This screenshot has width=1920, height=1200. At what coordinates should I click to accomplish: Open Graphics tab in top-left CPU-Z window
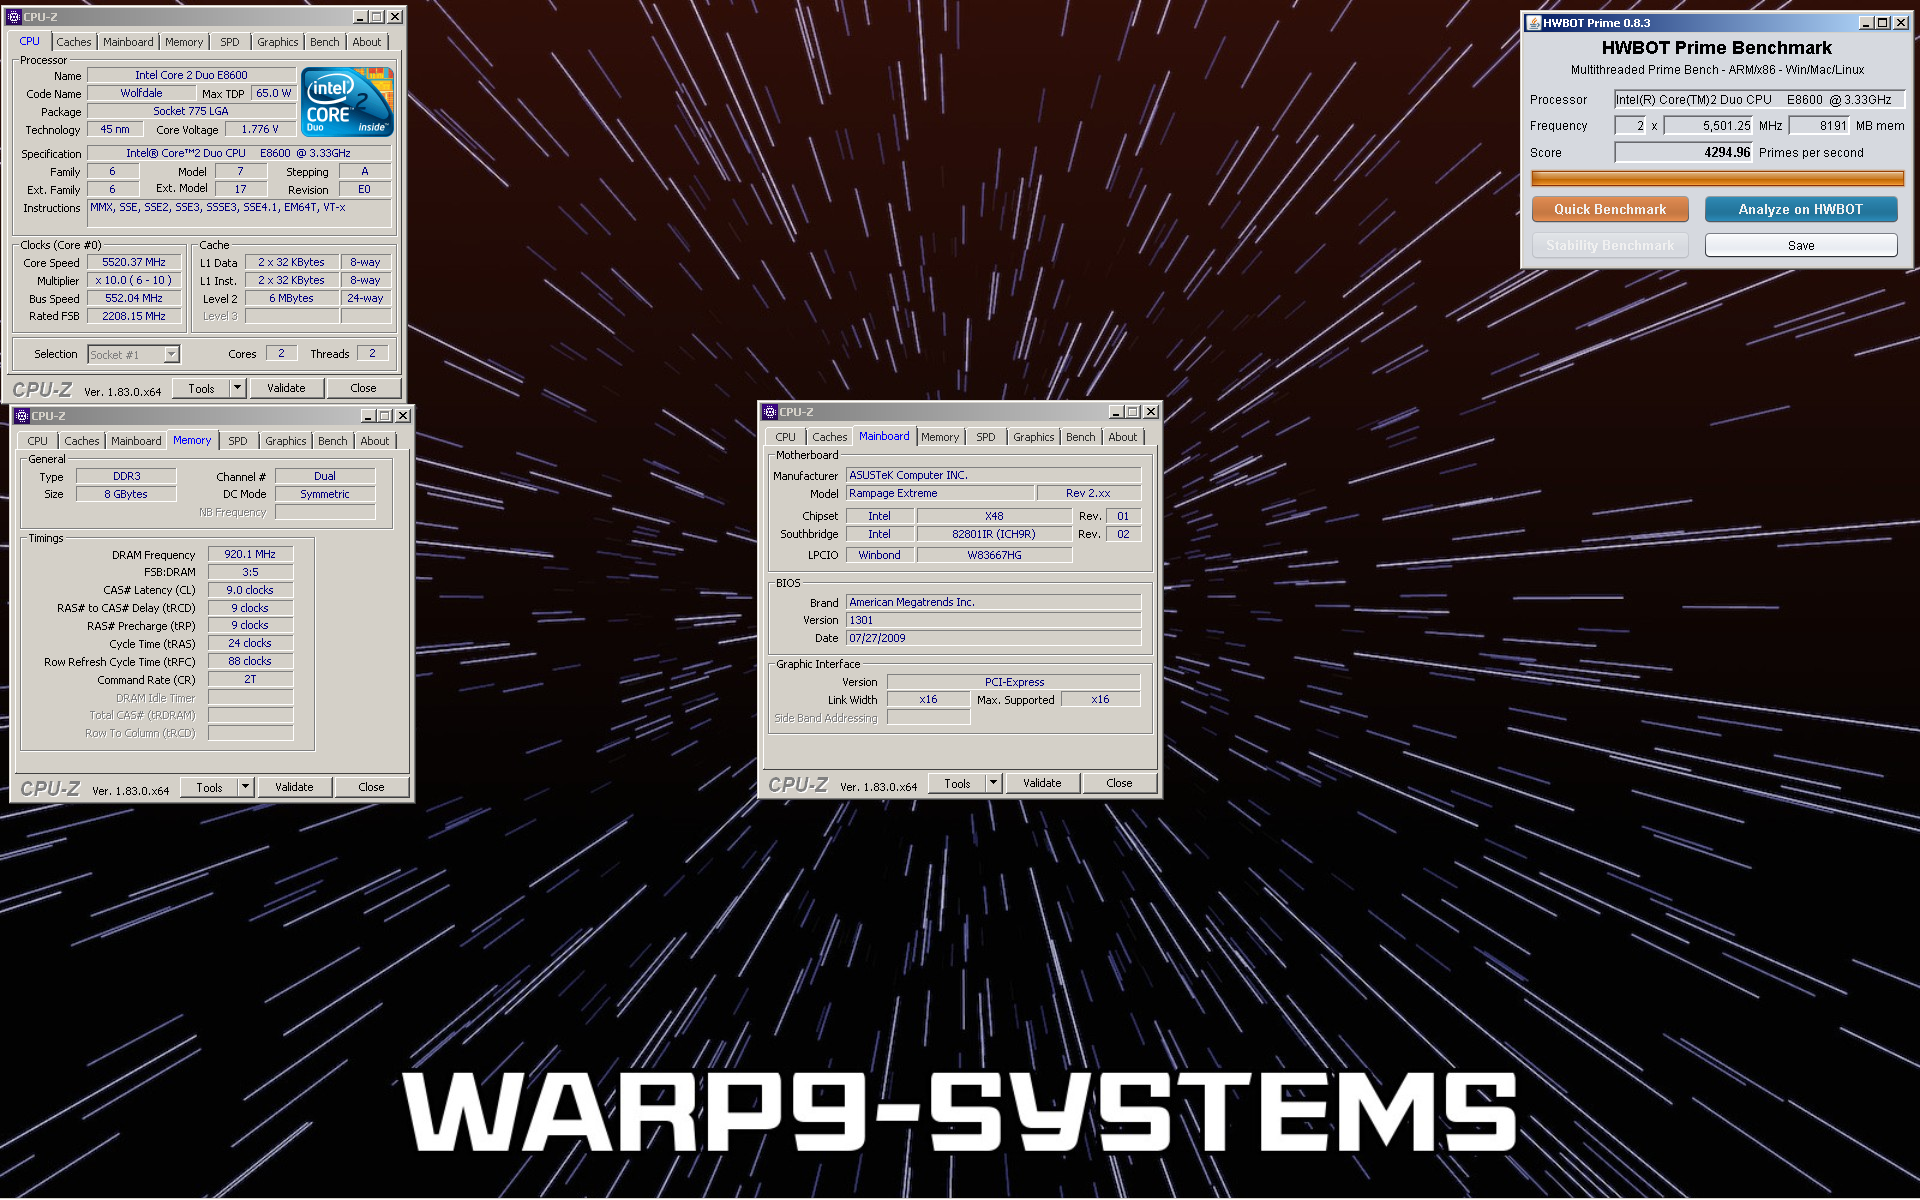[277, 42]
